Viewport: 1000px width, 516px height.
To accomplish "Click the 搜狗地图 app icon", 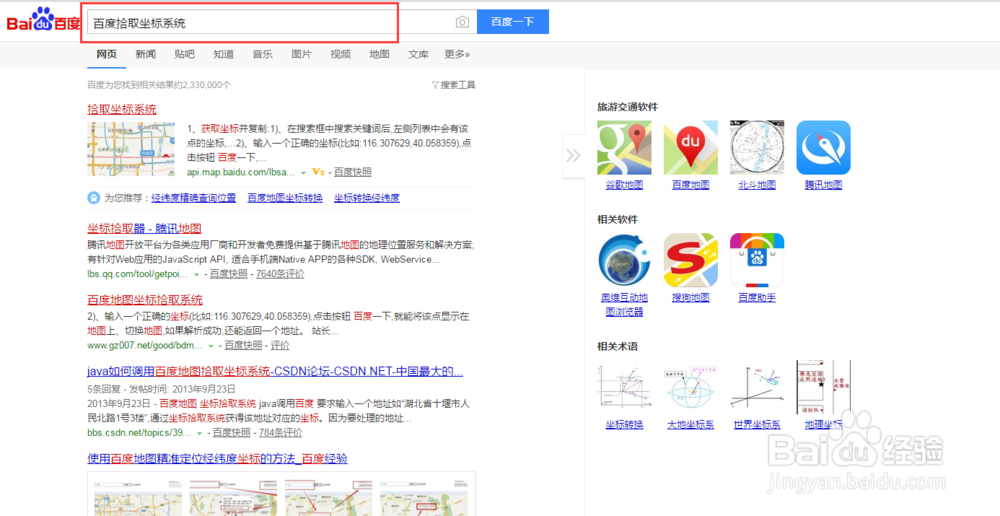I will click(691, 260).
